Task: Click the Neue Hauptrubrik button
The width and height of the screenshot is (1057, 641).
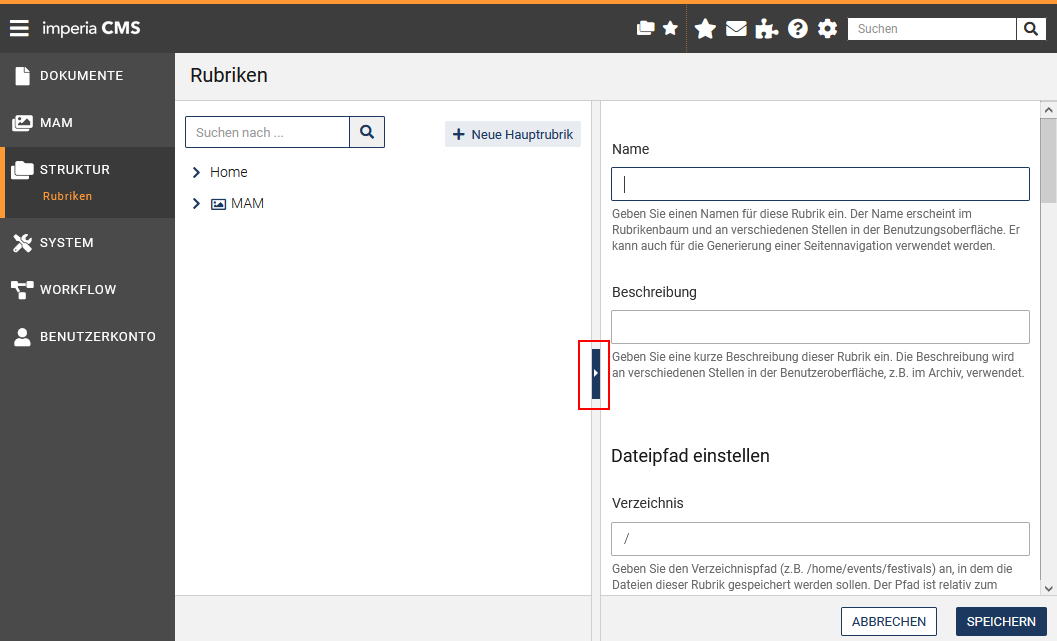Action: click(x=512, y=134)
